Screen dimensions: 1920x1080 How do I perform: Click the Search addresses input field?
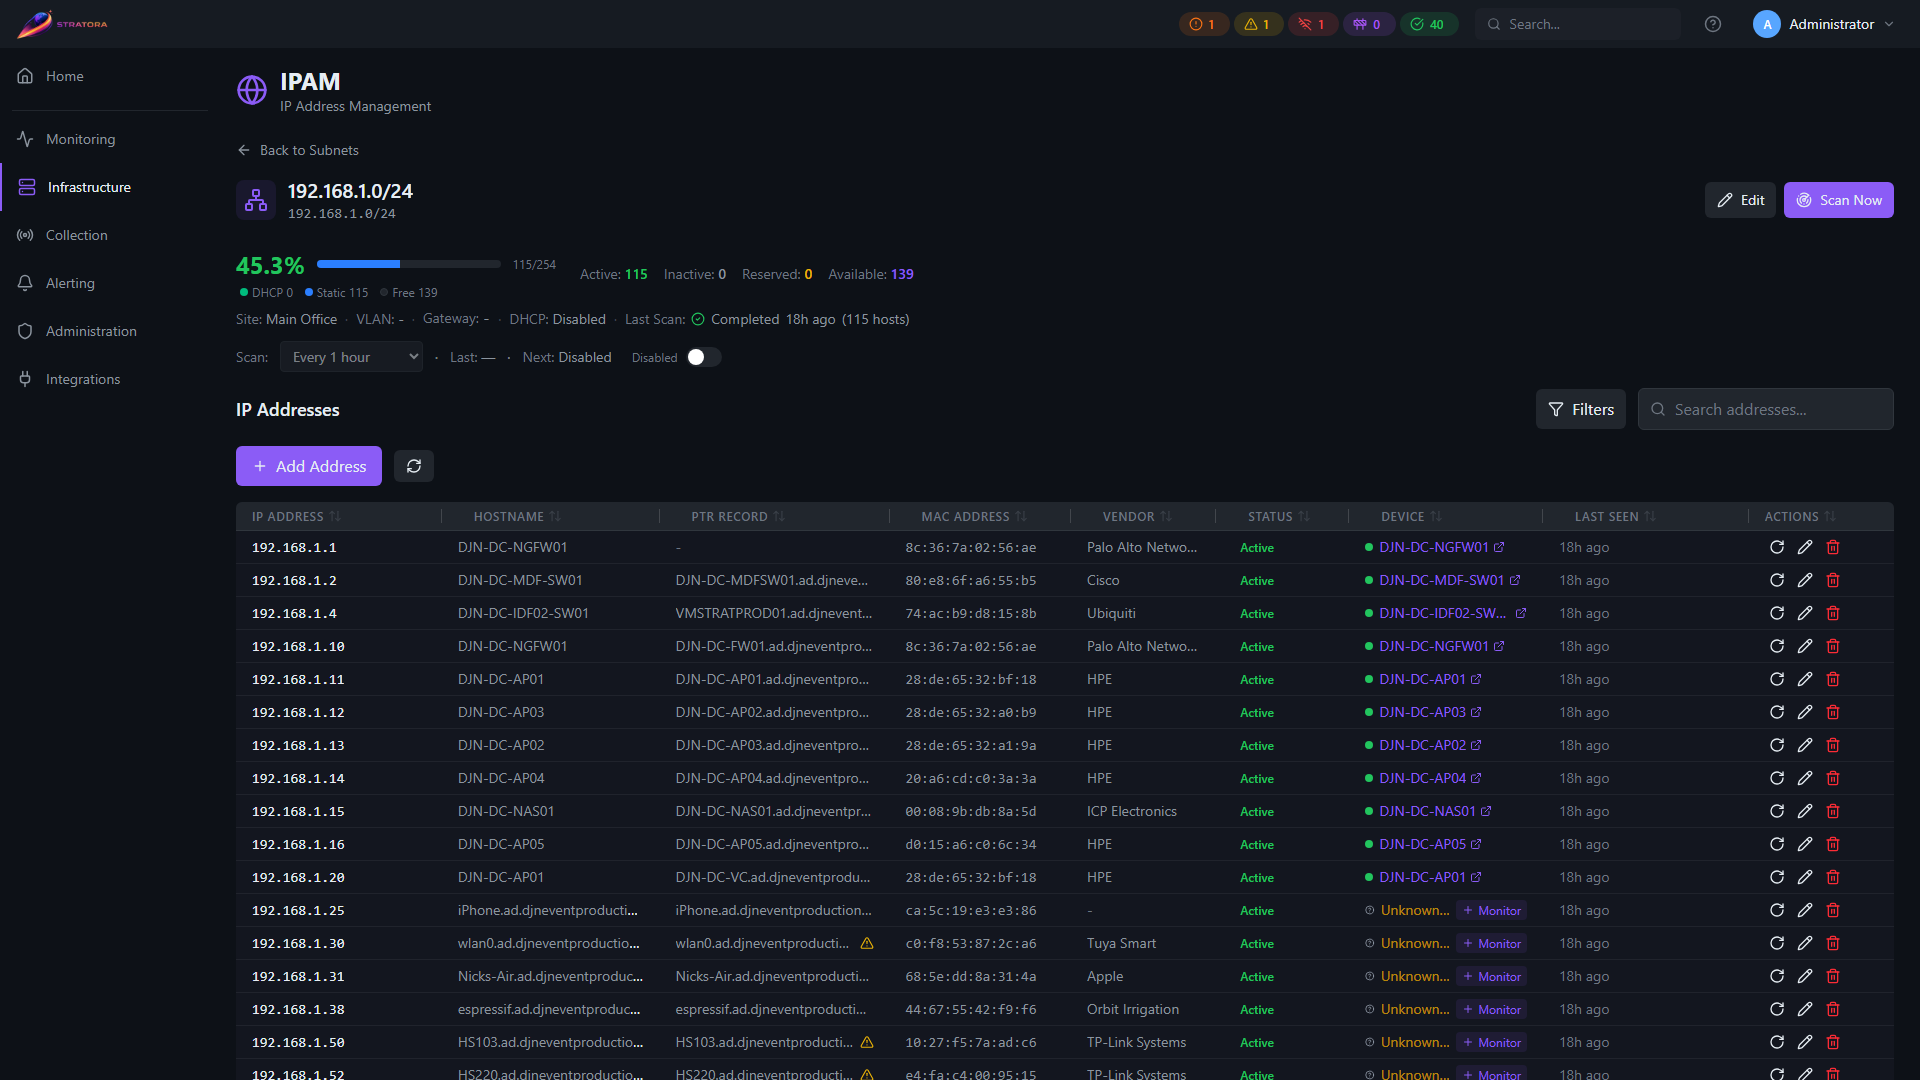coord(1765,409)
